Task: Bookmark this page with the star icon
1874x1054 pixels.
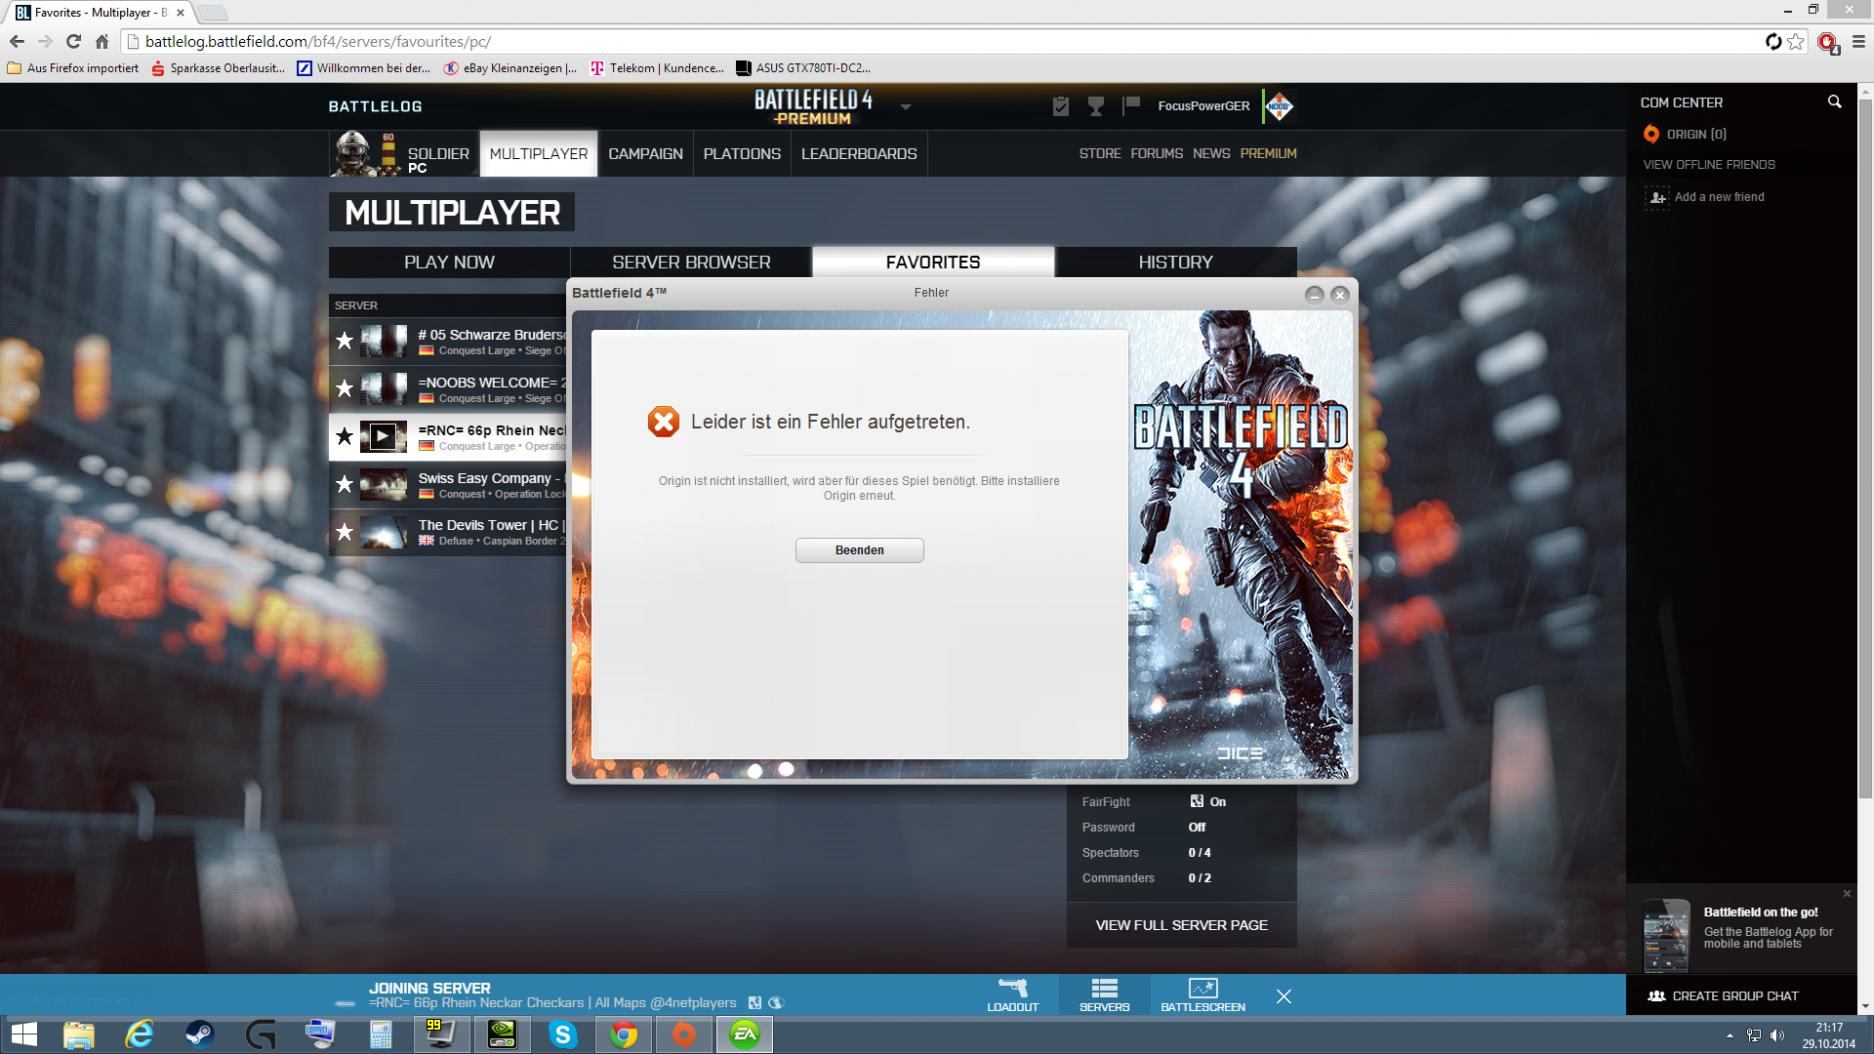Action: click(x=1797, y=42)
